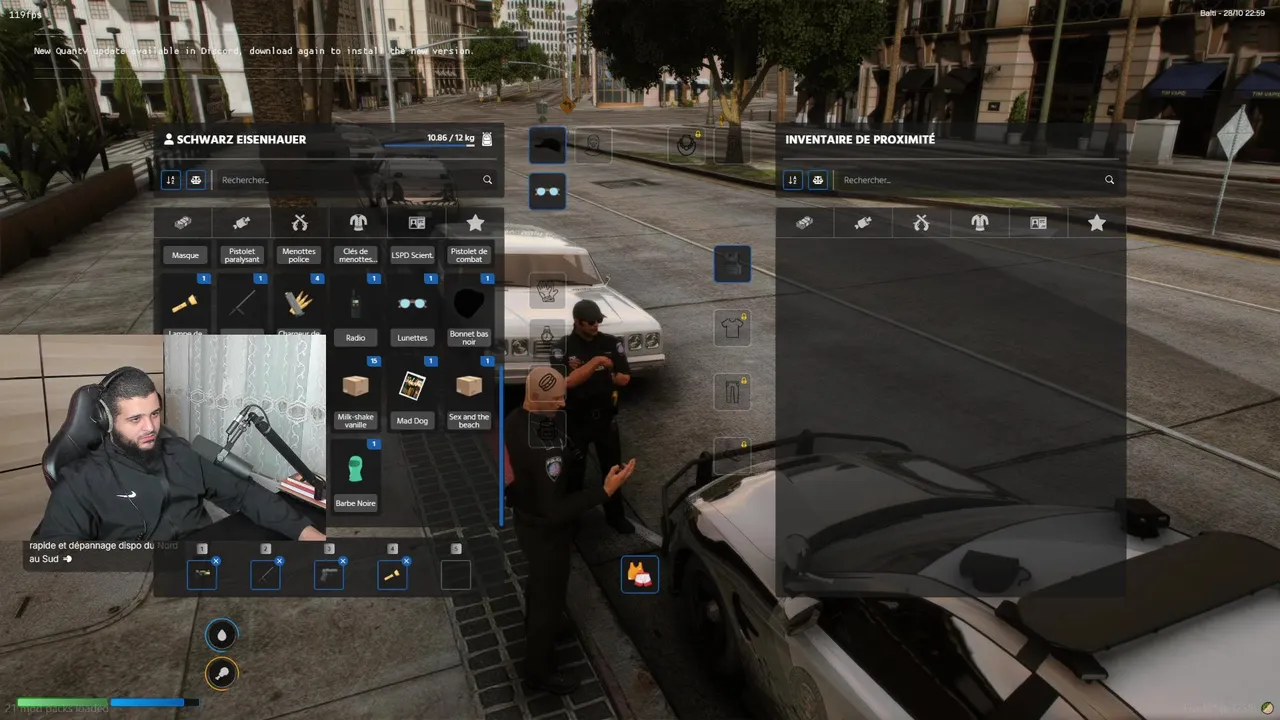The width and height of the screenshot is (1280, 720).
Task: Click the thirst water drop status icon
Action: [x=222, y=634]
